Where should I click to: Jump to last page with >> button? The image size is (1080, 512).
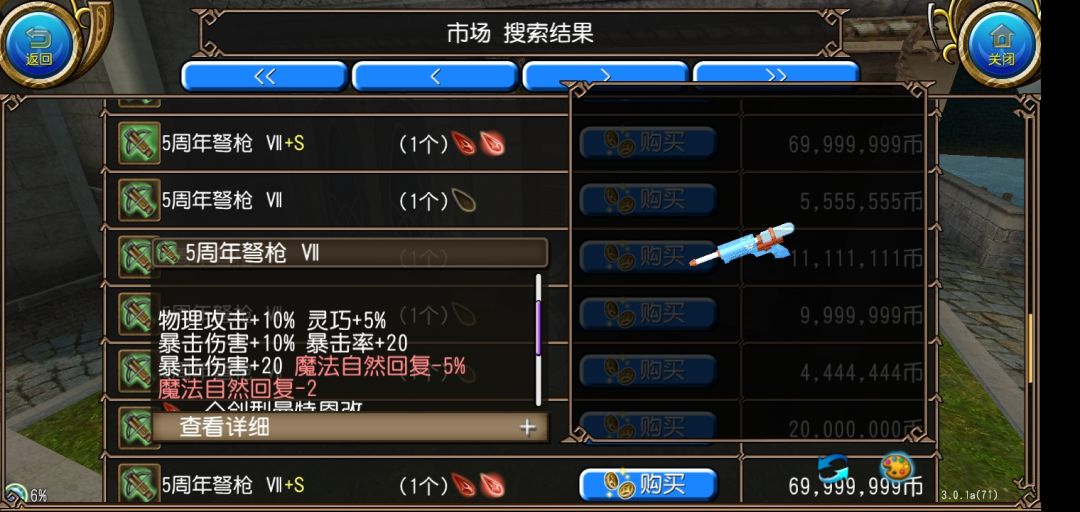point(776,73)
